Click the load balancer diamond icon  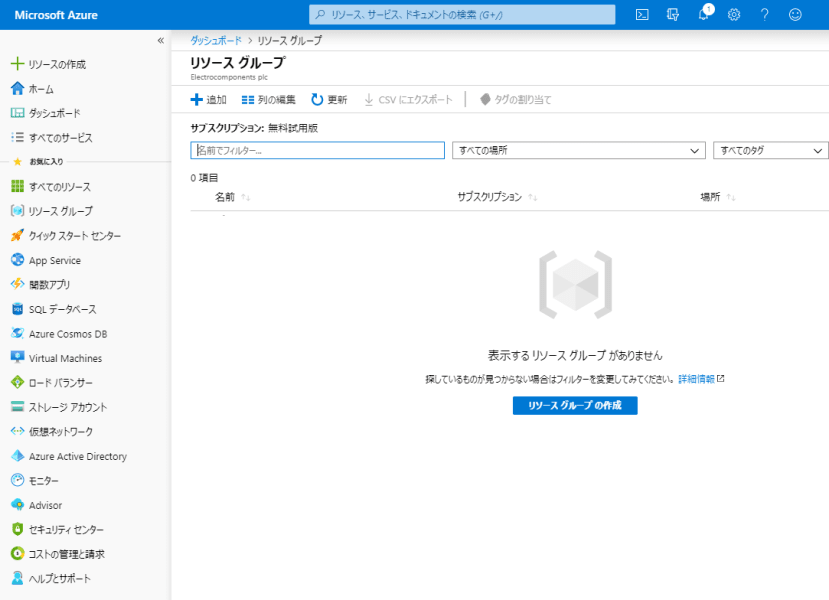click(17, 382)
